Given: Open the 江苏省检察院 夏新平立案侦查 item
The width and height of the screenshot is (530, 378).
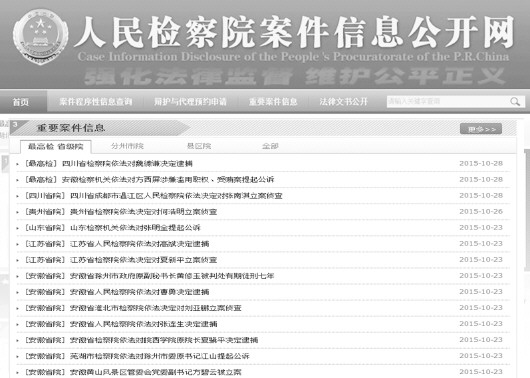Looking at the screenshot, I should pyautogui.click(x=143, y=260).
